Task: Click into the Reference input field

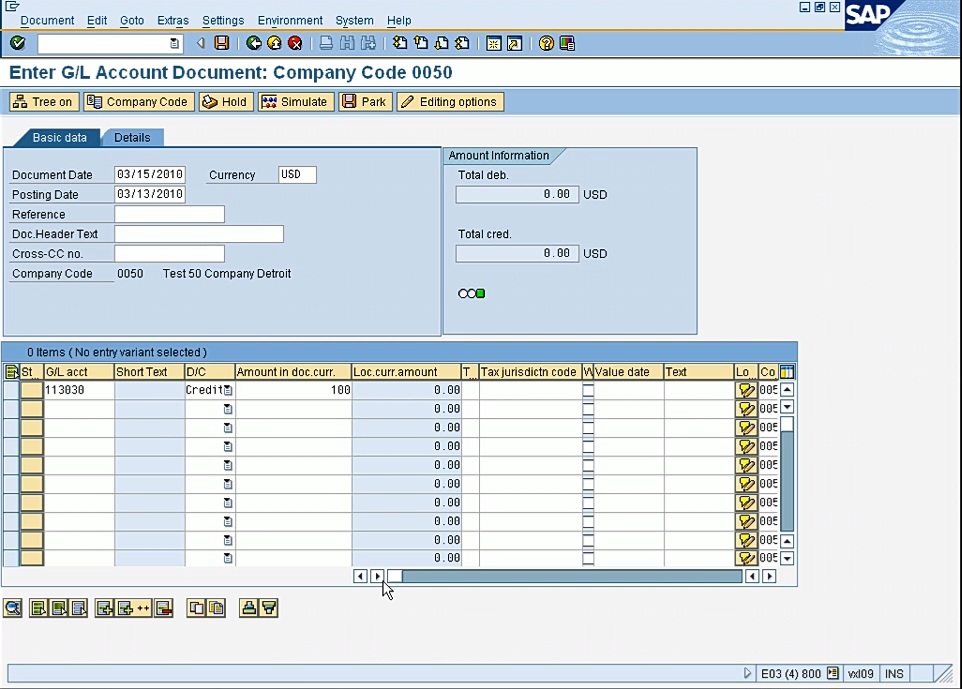Action: point(169,214)
